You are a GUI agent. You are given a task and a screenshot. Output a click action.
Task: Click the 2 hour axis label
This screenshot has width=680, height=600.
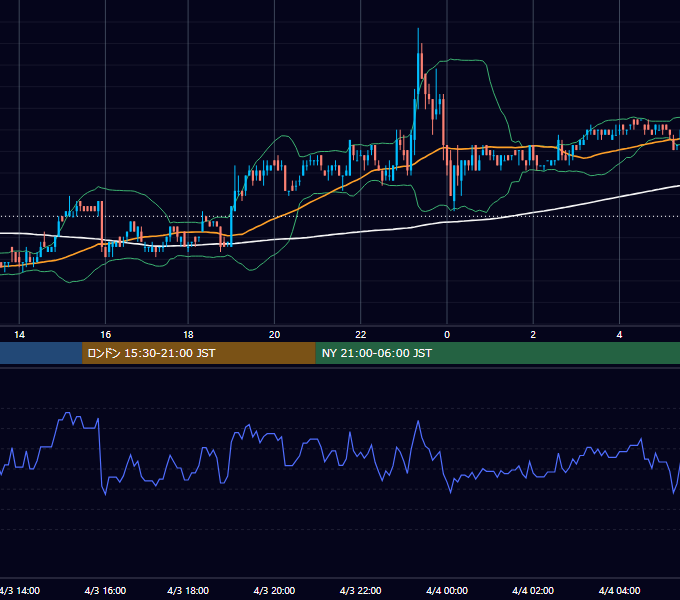click(533, 335)
